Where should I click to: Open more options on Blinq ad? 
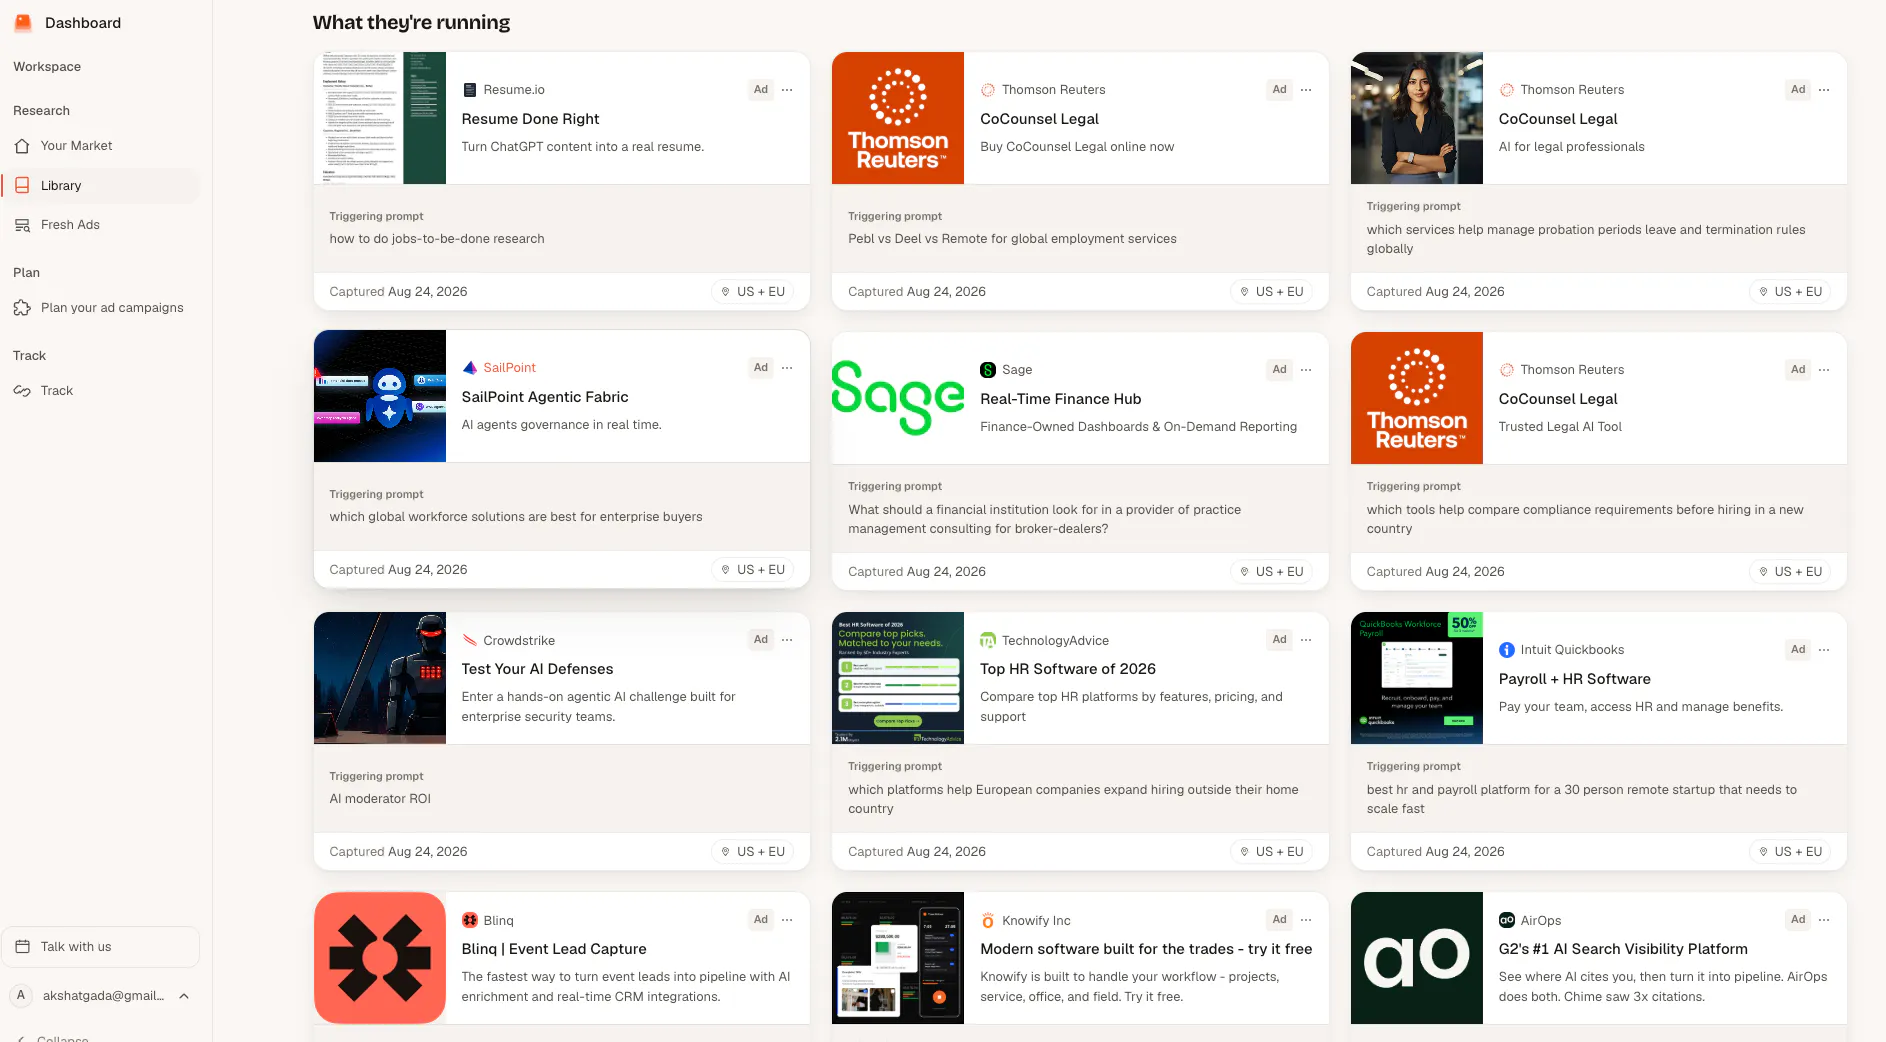[787, 920]
